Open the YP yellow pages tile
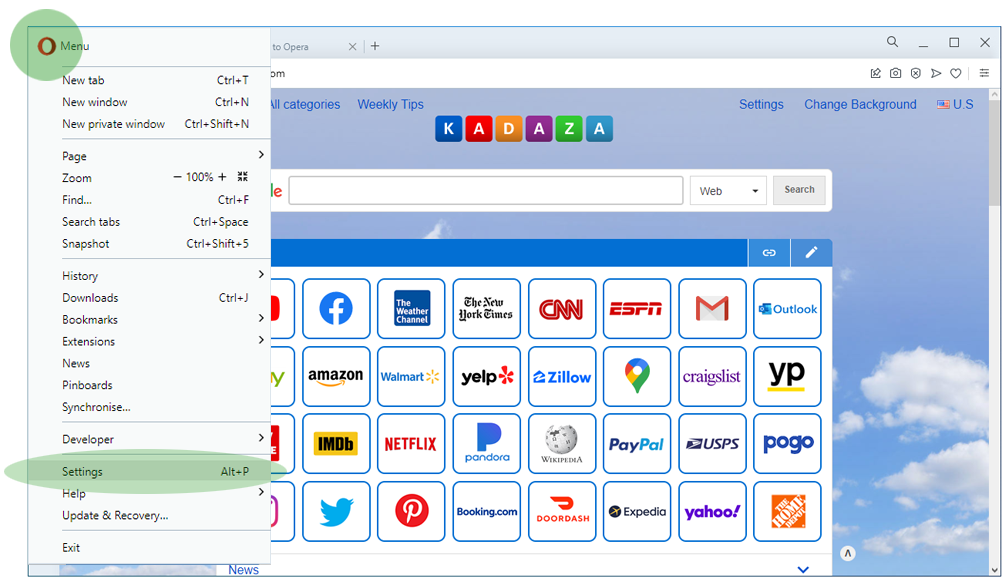Viewport: 1003px width, 577px height. [x=787, y=376]
